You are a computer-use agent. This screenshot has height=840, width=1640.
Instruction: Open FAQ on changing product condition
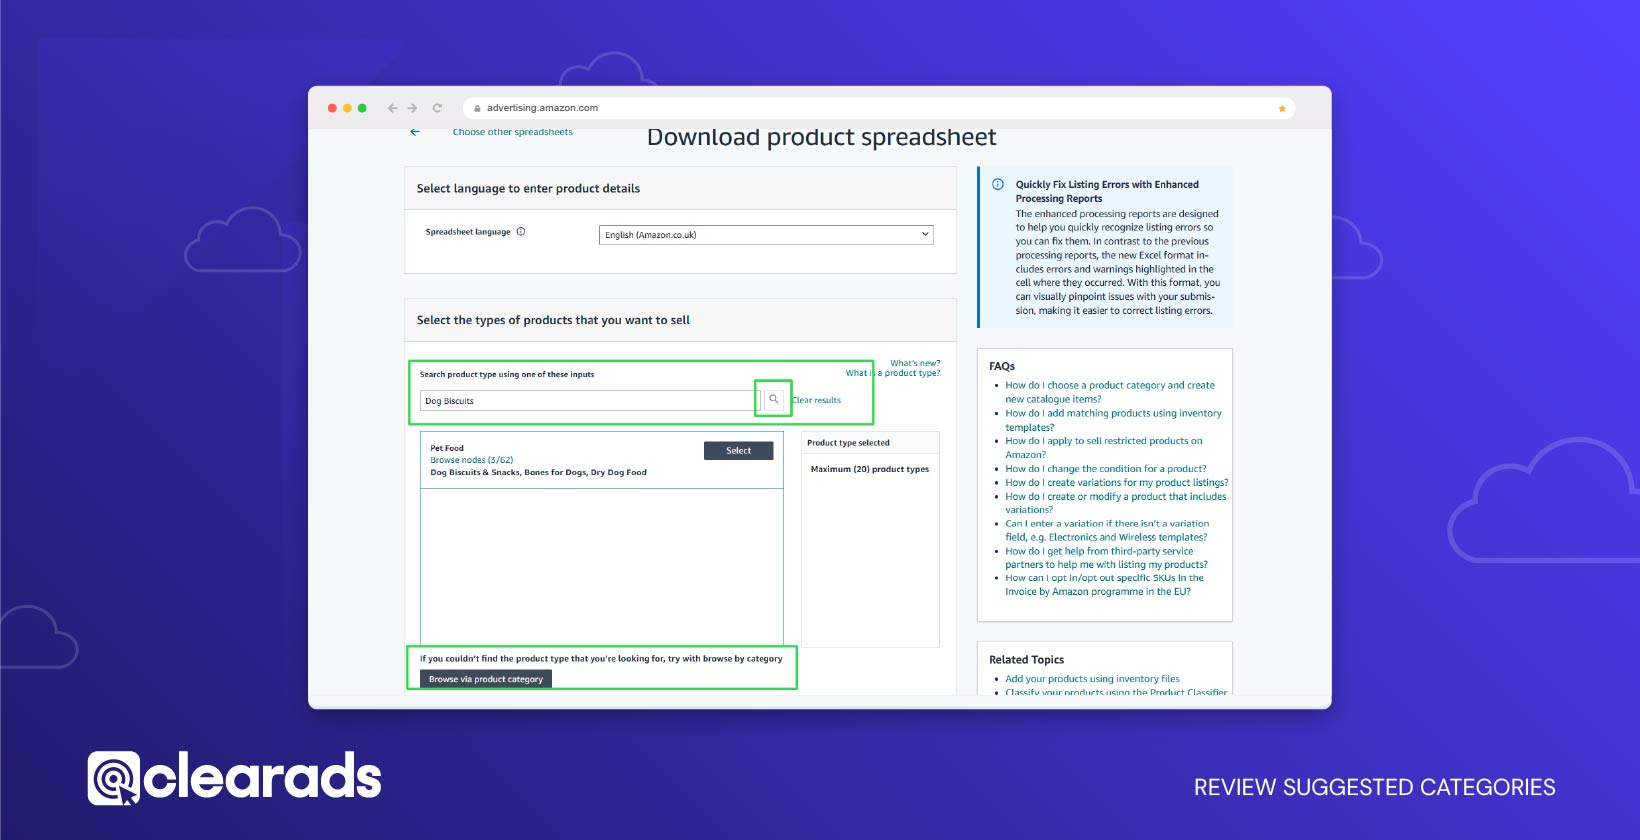tap(1106, 468)
